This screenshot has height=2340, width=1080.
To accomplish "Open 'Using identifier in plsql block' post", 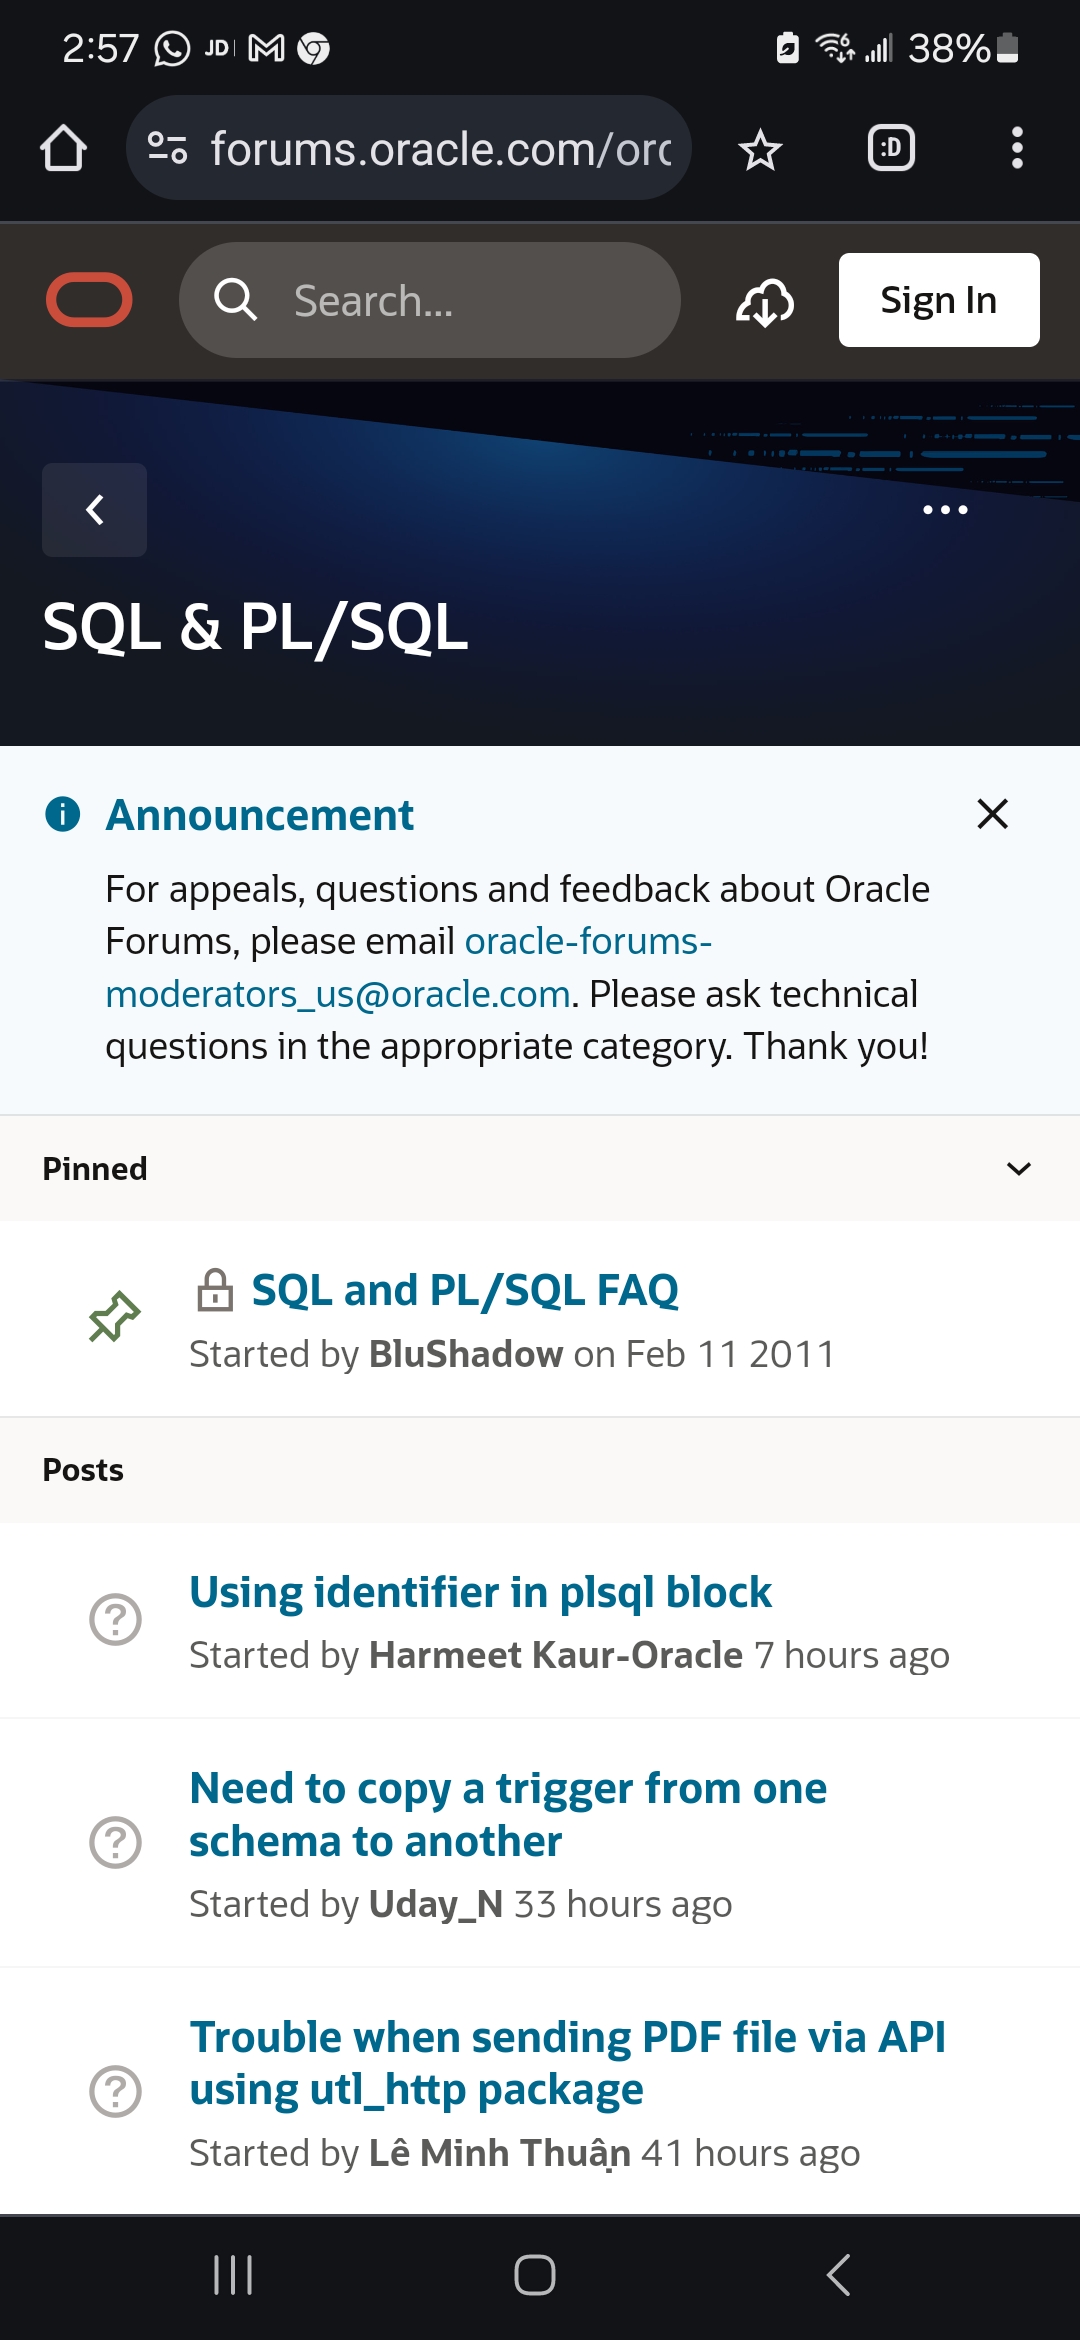I will pyautogui.click(x=480, y=1592).
